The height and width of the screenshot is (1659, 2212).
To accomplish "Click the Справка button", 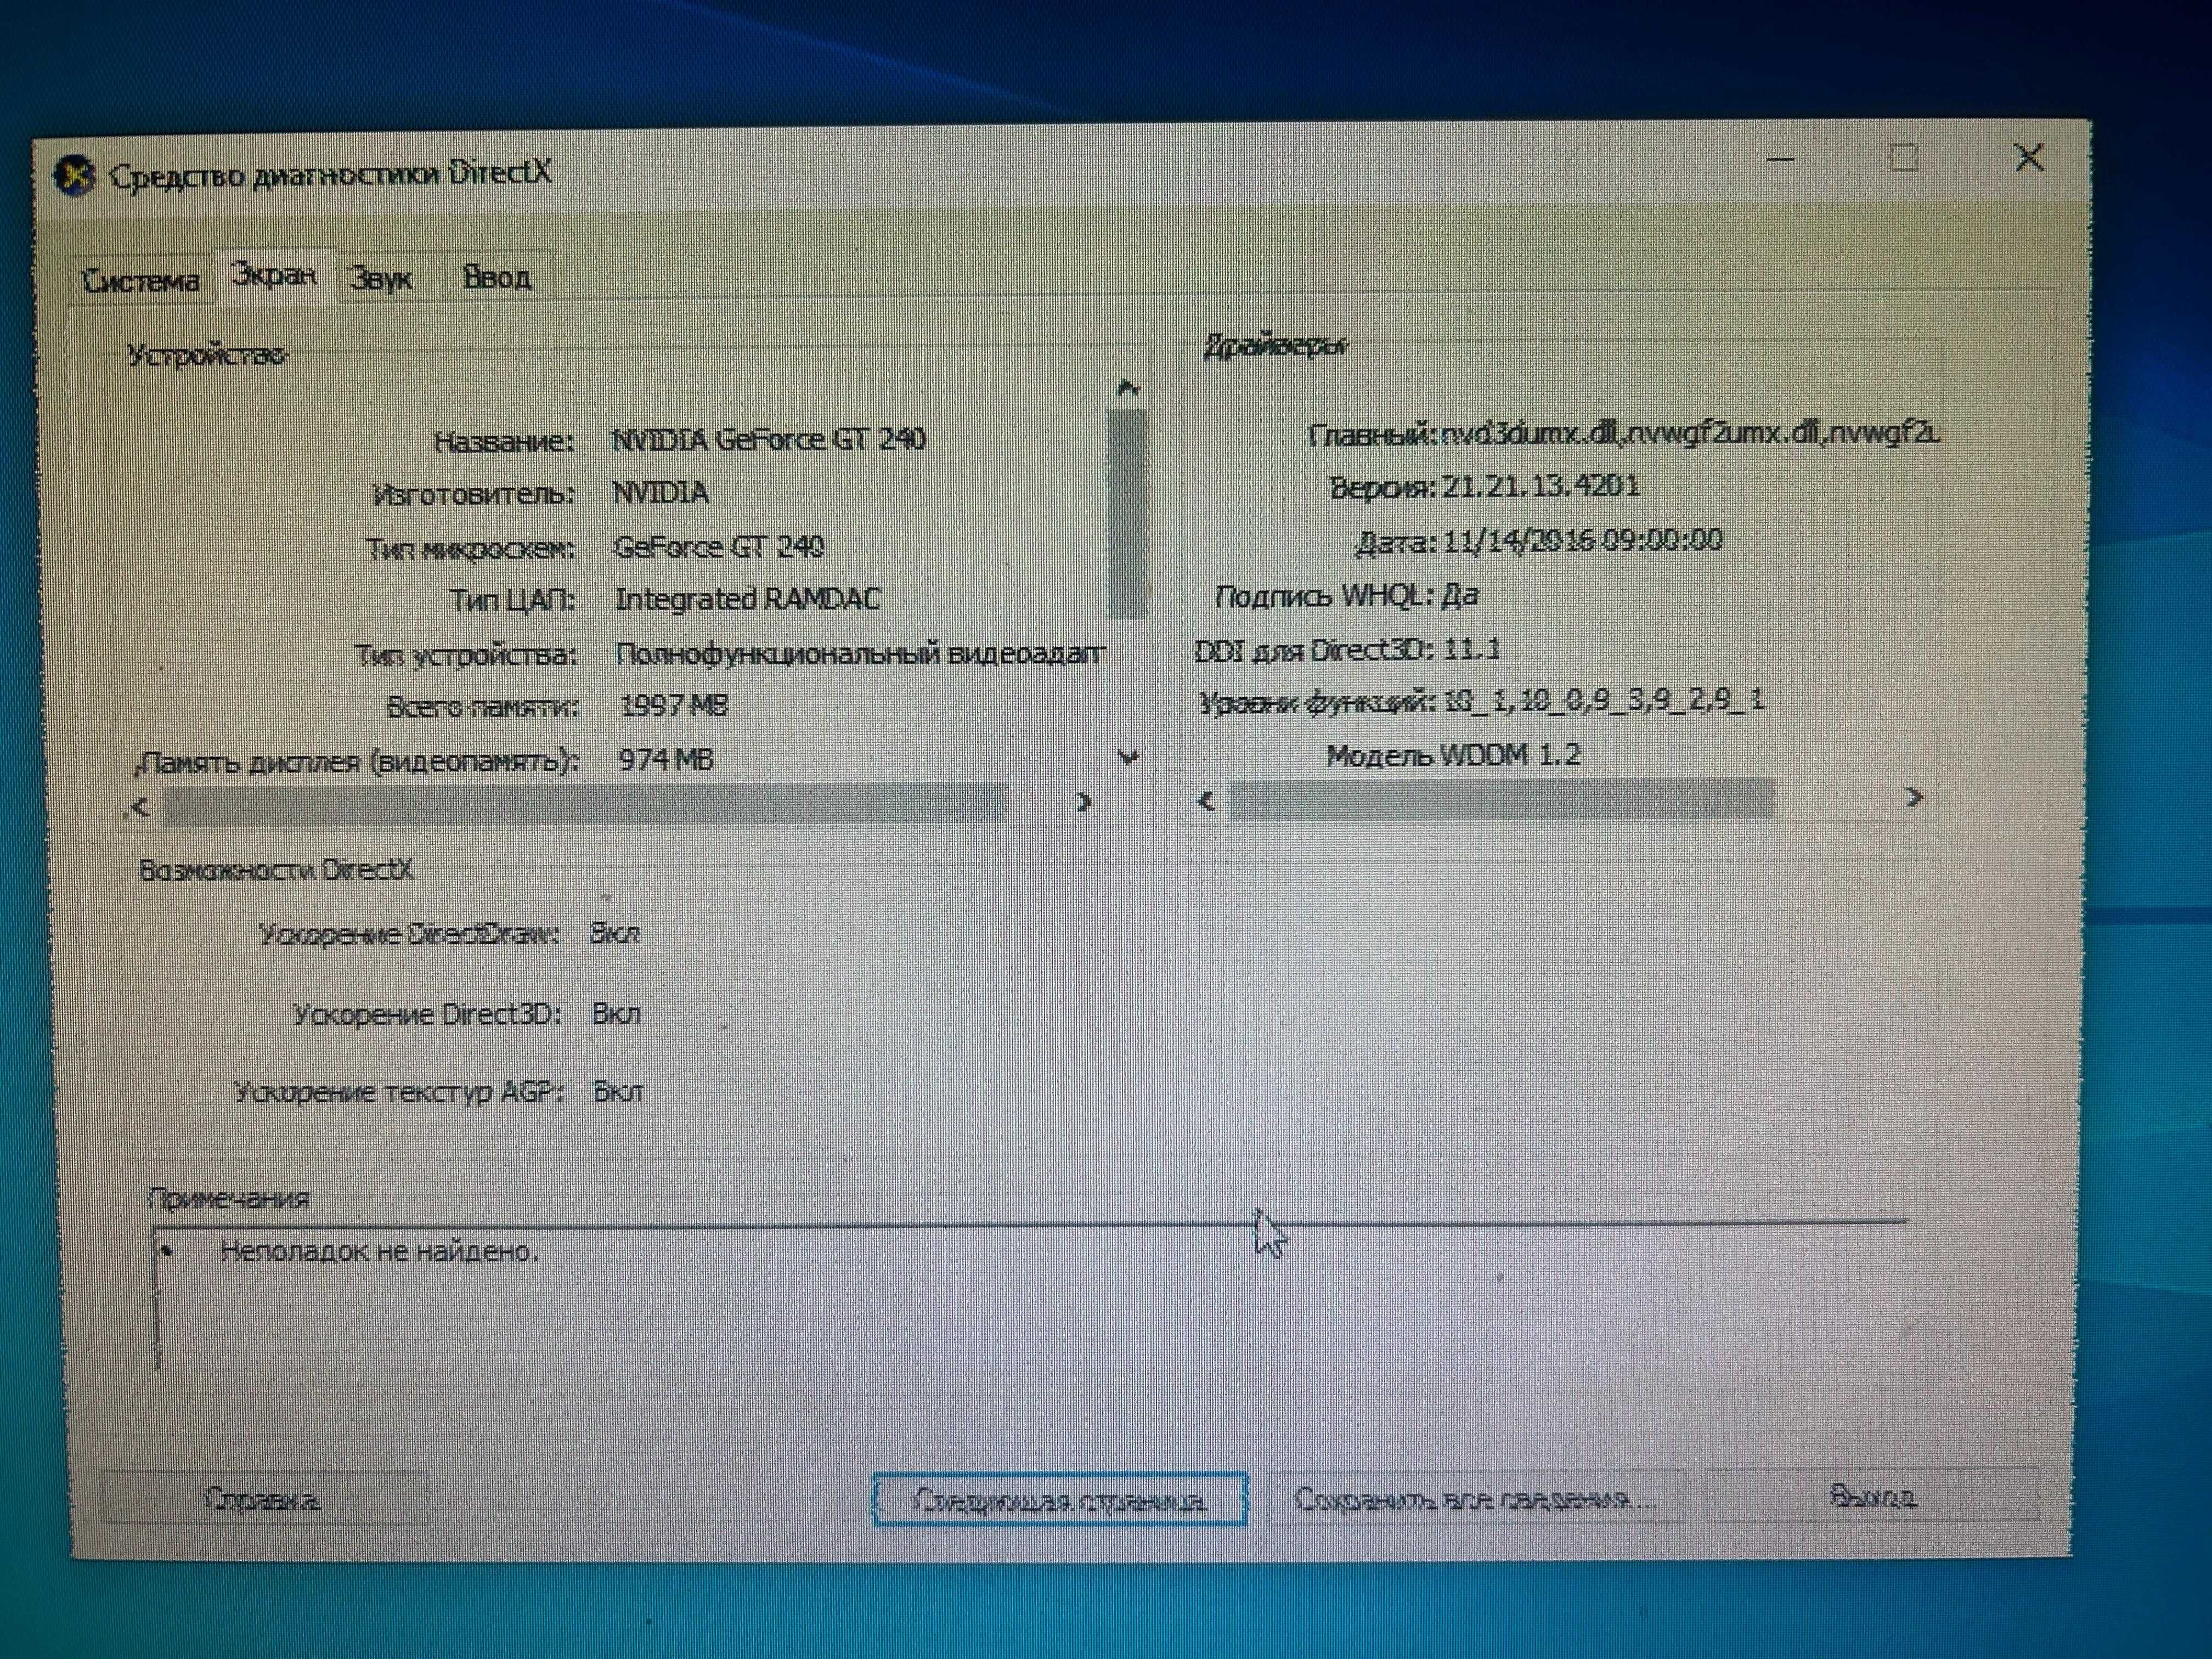I will click(x=263, y=1499).
